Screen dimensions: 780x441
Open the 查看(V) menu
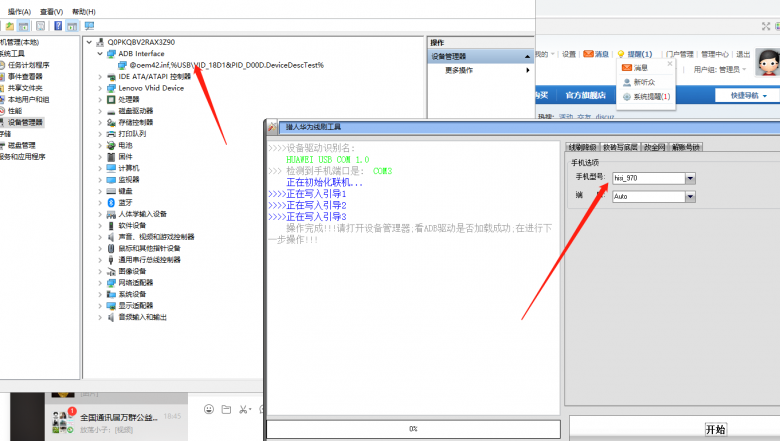pyautogui.click(x=51, y=11)
